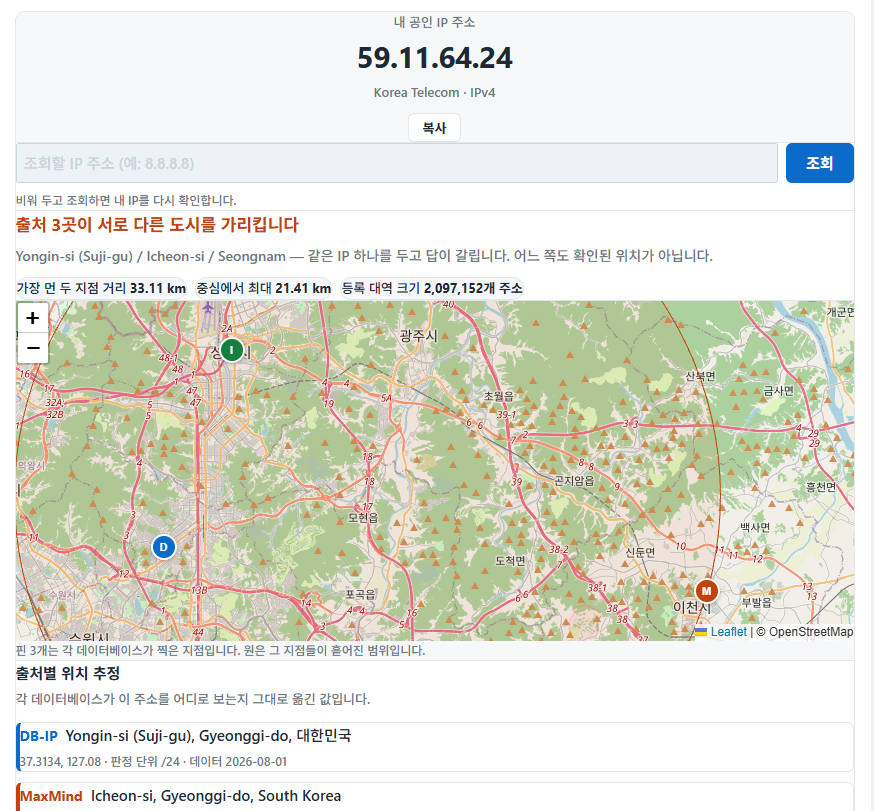The image size is (874, 811).
Task: Click the airport icon on the map
Action: [x=208, y=307]
